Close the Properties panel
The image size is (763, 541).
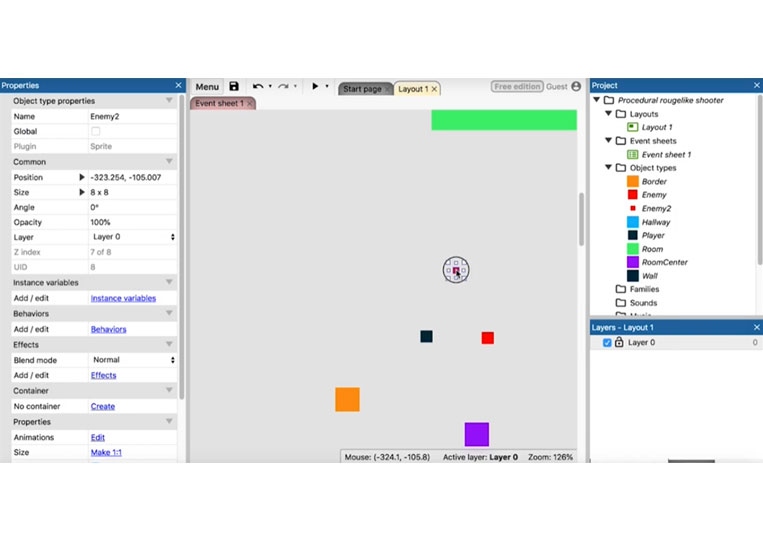click(179, 85)
